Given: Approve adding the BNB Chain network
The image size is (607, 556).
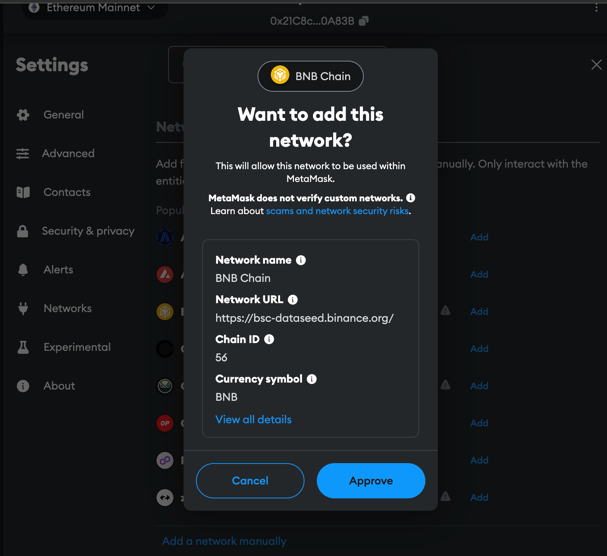Looking at the screenshot, I should (x=371, y=480).
